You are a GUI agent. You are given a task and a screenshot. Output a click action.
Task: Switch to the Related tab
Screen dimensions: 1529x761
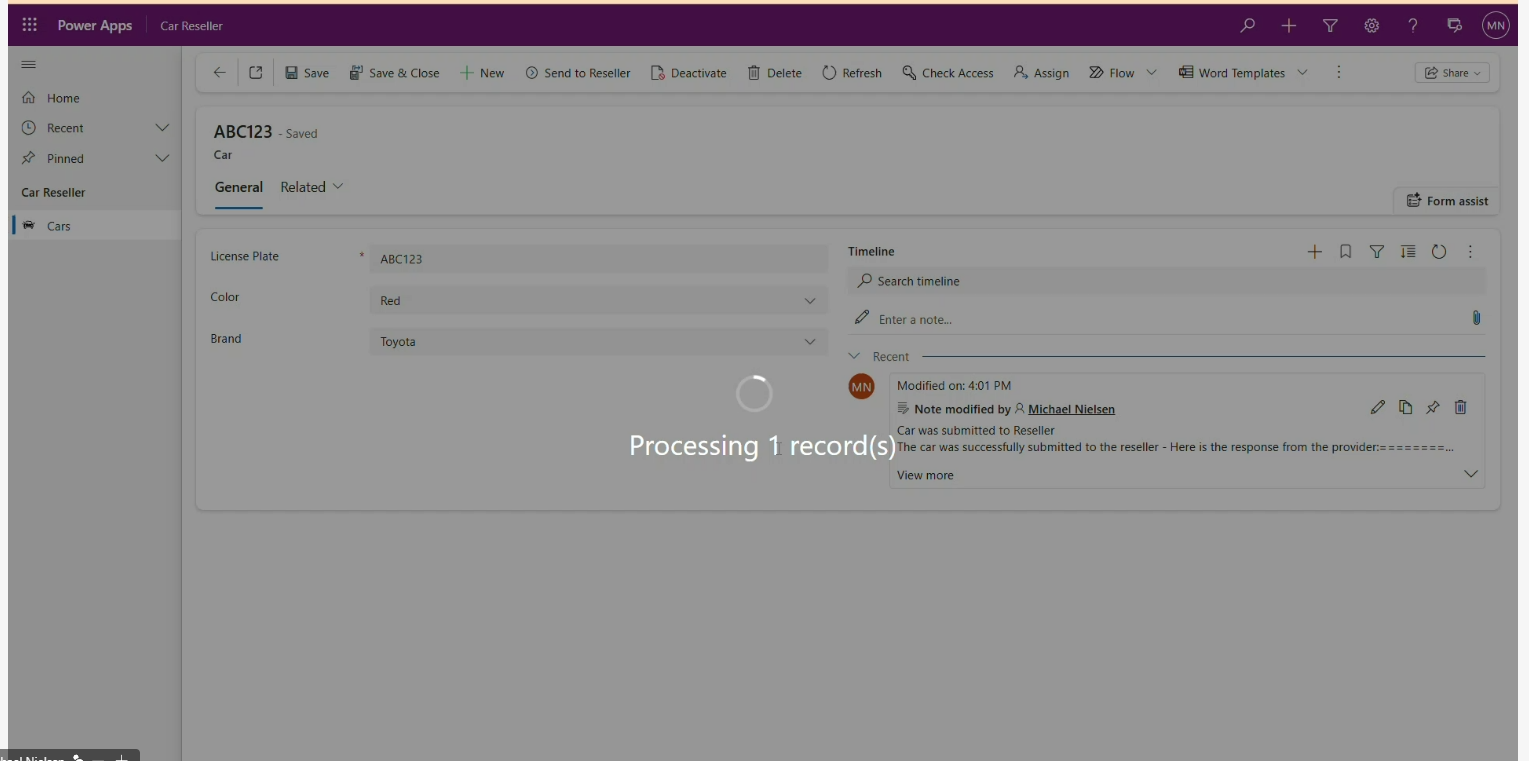[311, 187]
